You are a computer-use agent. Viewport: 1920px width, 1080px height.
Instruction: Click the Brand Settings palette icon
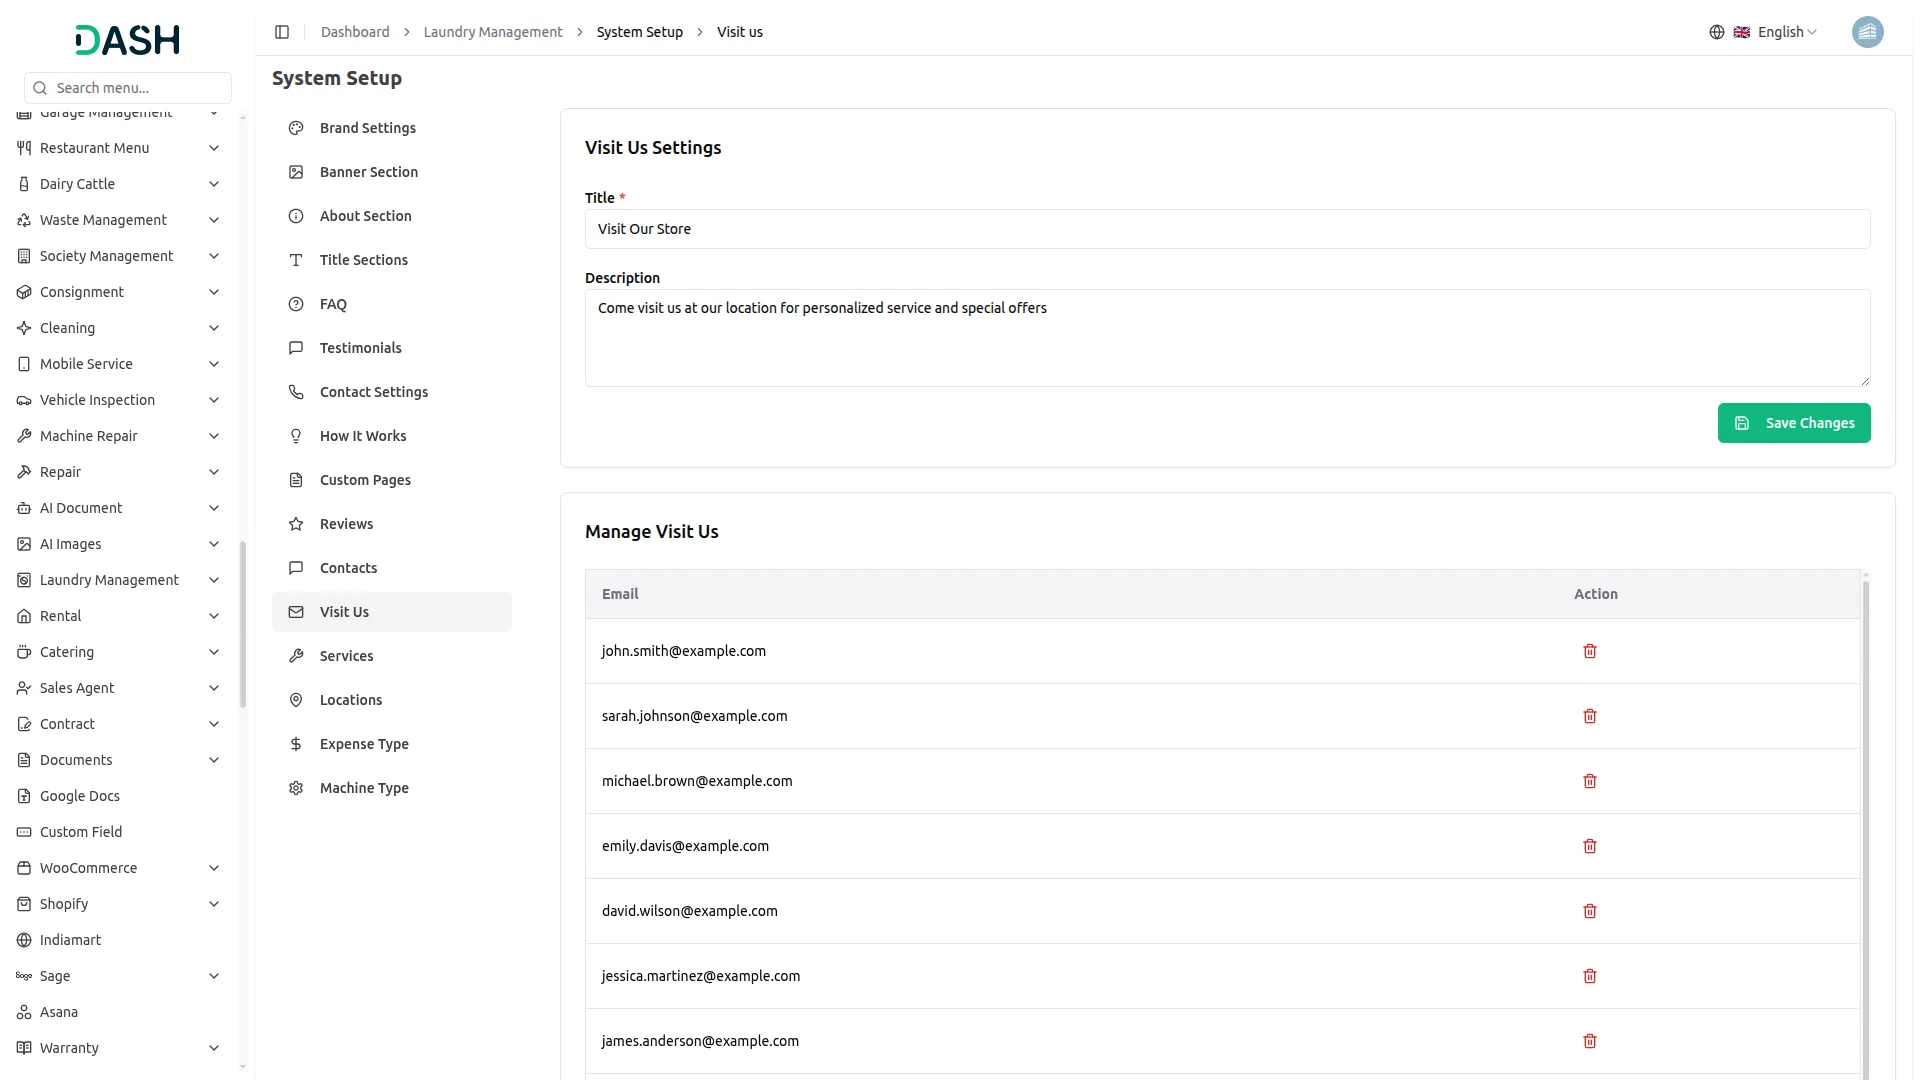point(296,128)
